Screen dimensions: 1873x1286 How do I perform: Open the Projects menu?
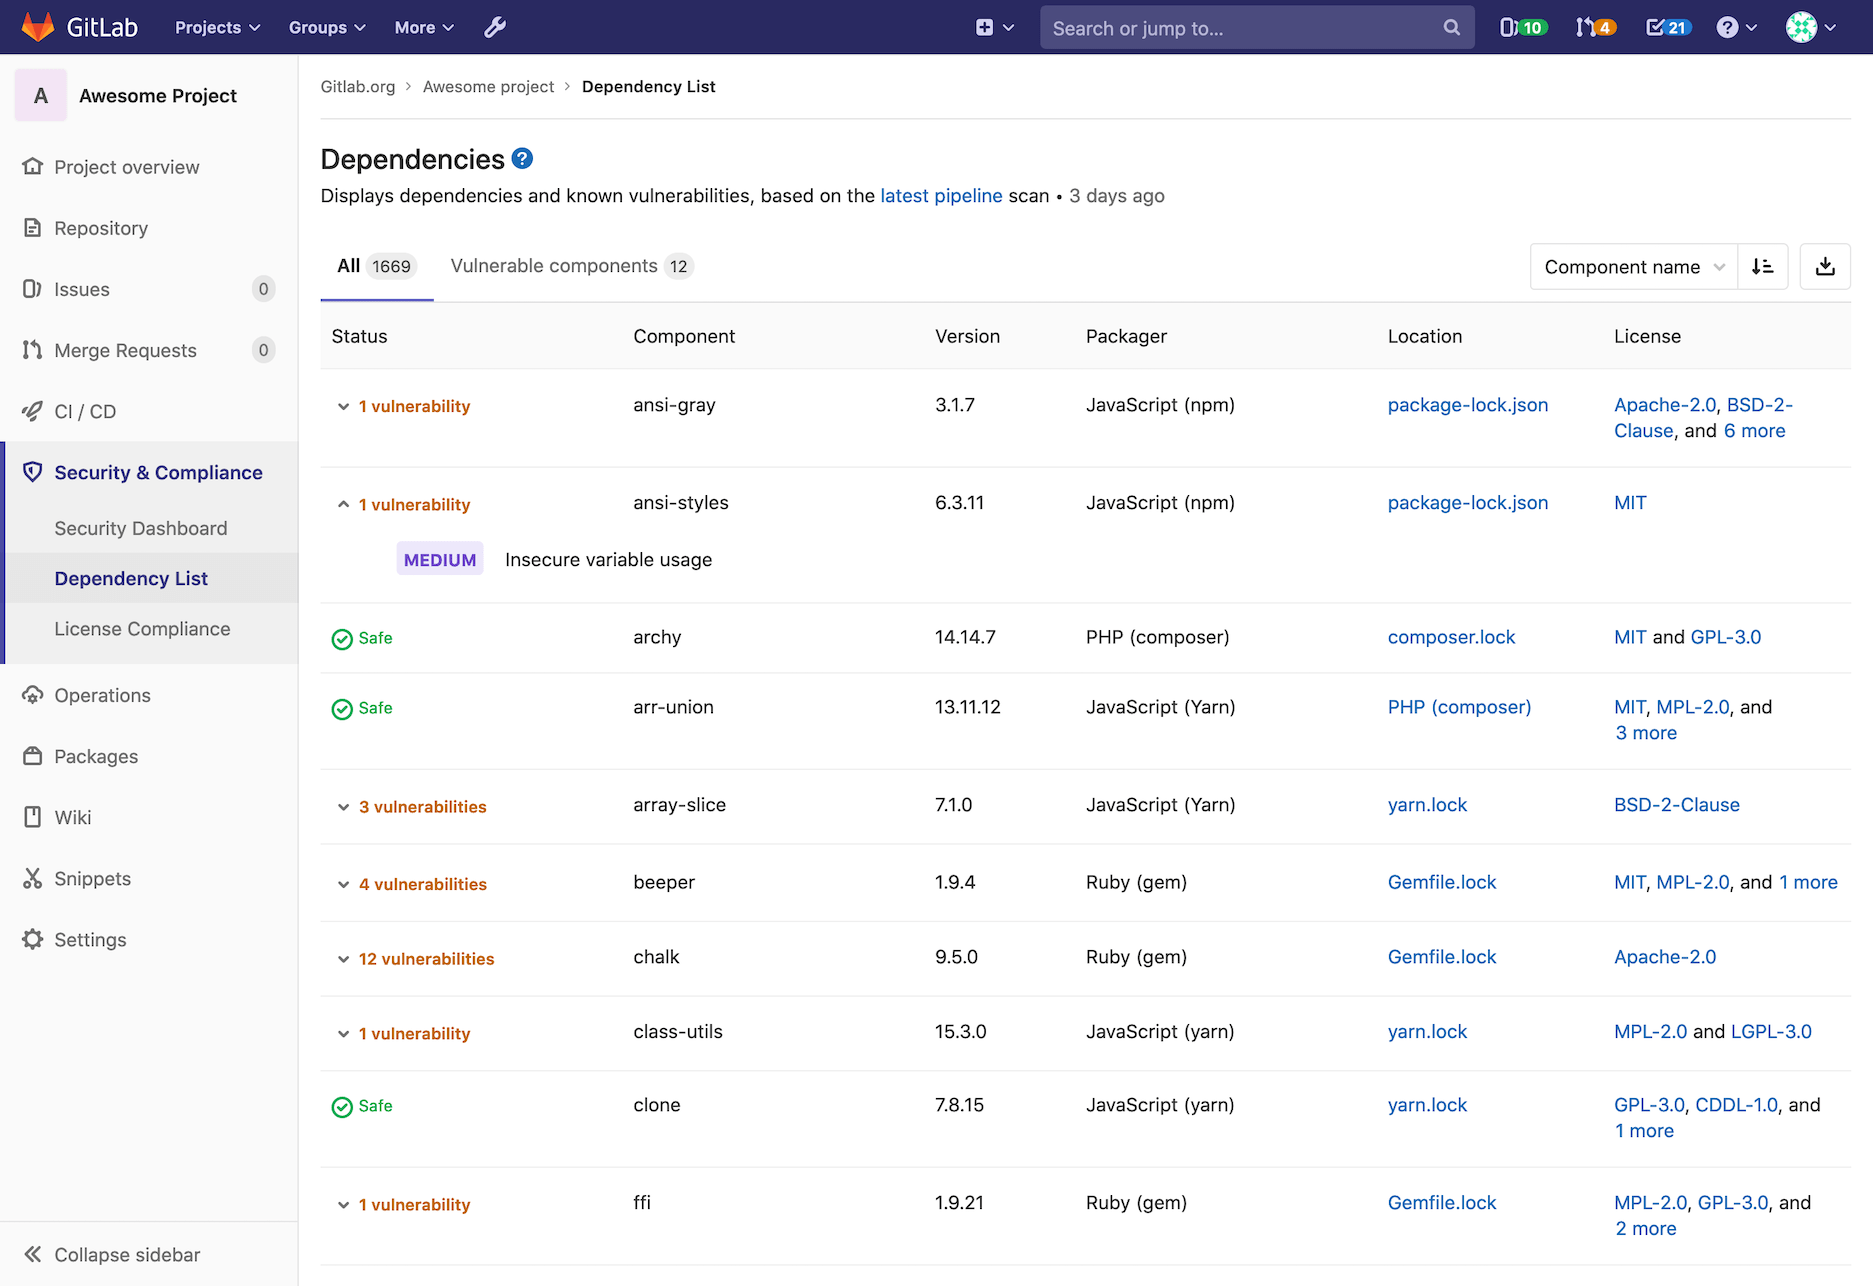216,27
